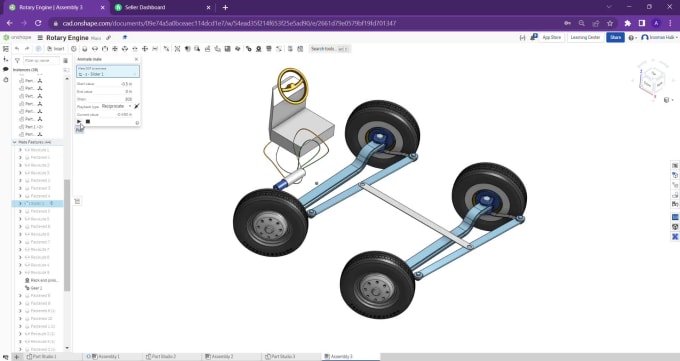680x361 pixels.
Task: Open the Search tools field
Action: 330,49
